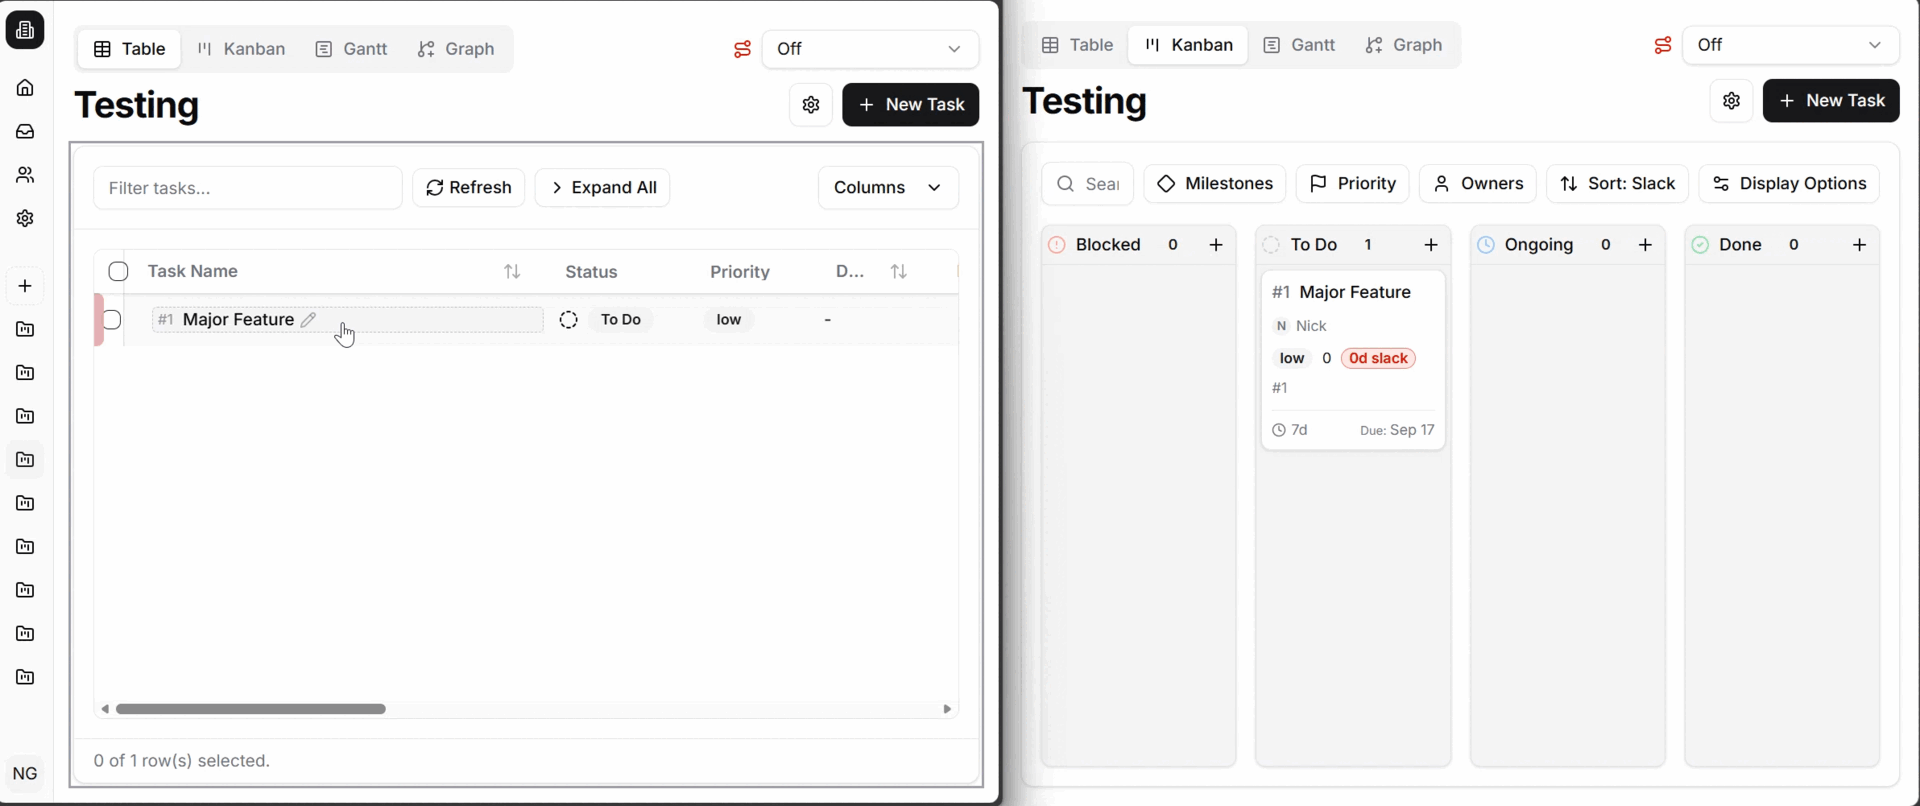1920x806 pixels.
Task: Click the To Do status circle in the row
Action: [569, 320]
